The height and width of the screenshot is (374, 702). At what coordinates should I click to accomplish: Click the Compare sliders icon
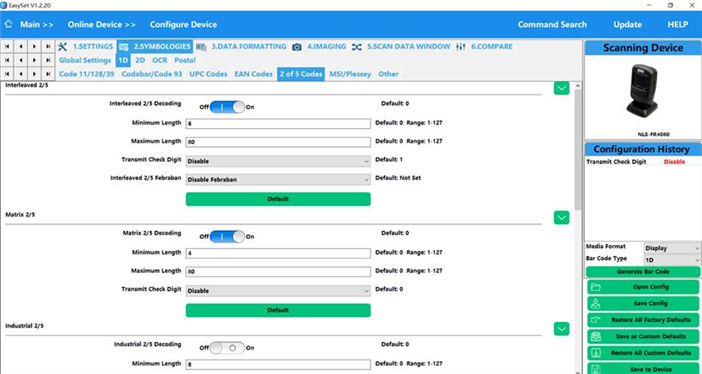tap(461, 47)
